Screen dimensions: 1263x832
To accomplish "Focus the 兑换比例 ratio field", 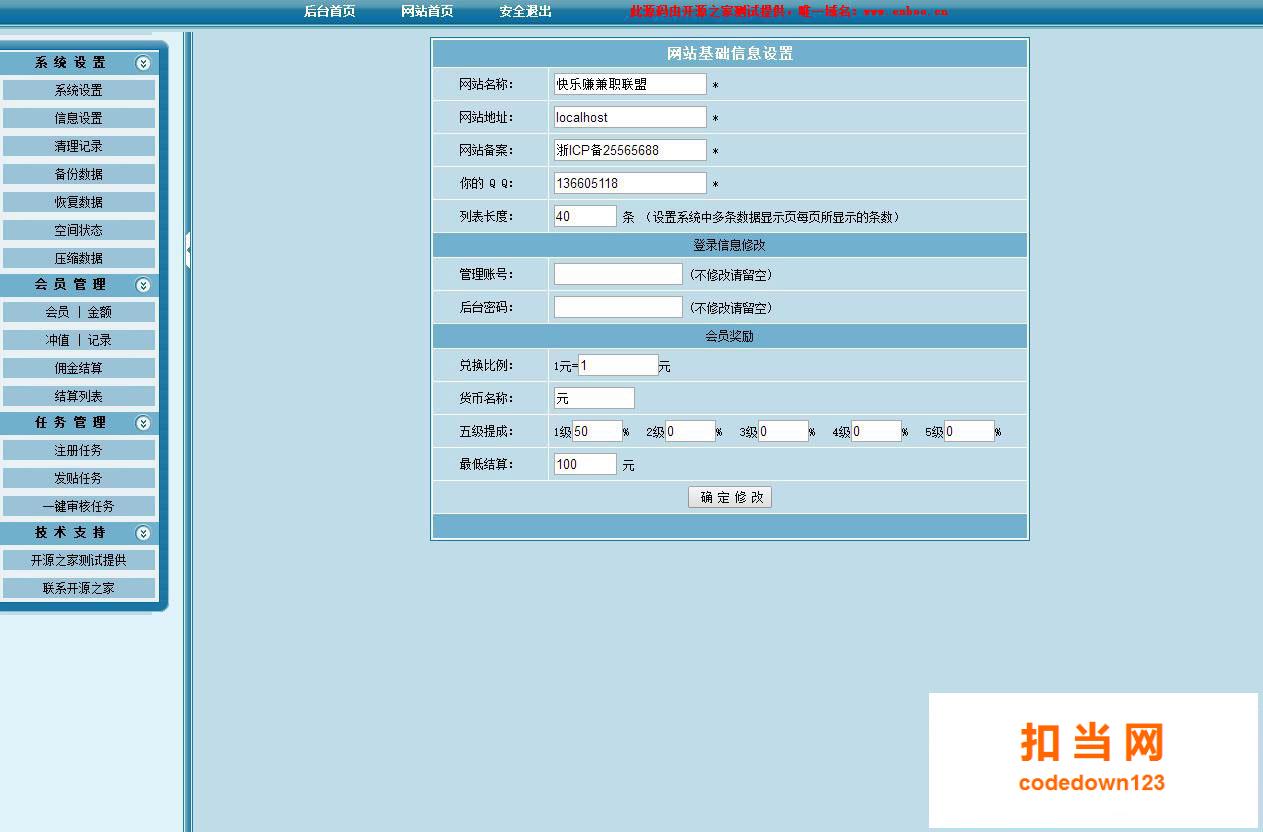I will (618, 365).
